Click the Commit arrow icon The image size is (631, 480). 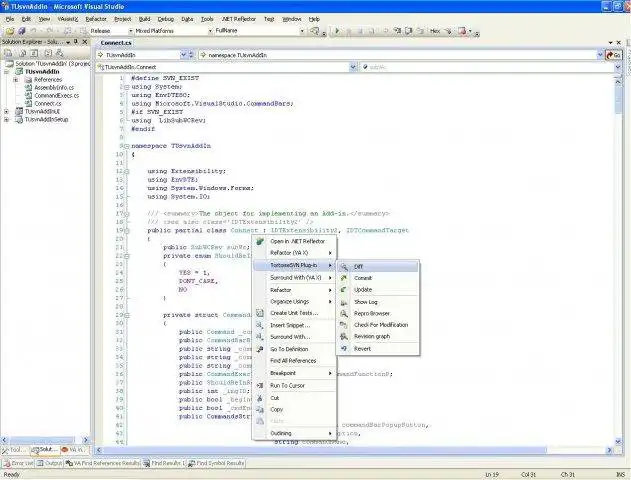(344, 278)
